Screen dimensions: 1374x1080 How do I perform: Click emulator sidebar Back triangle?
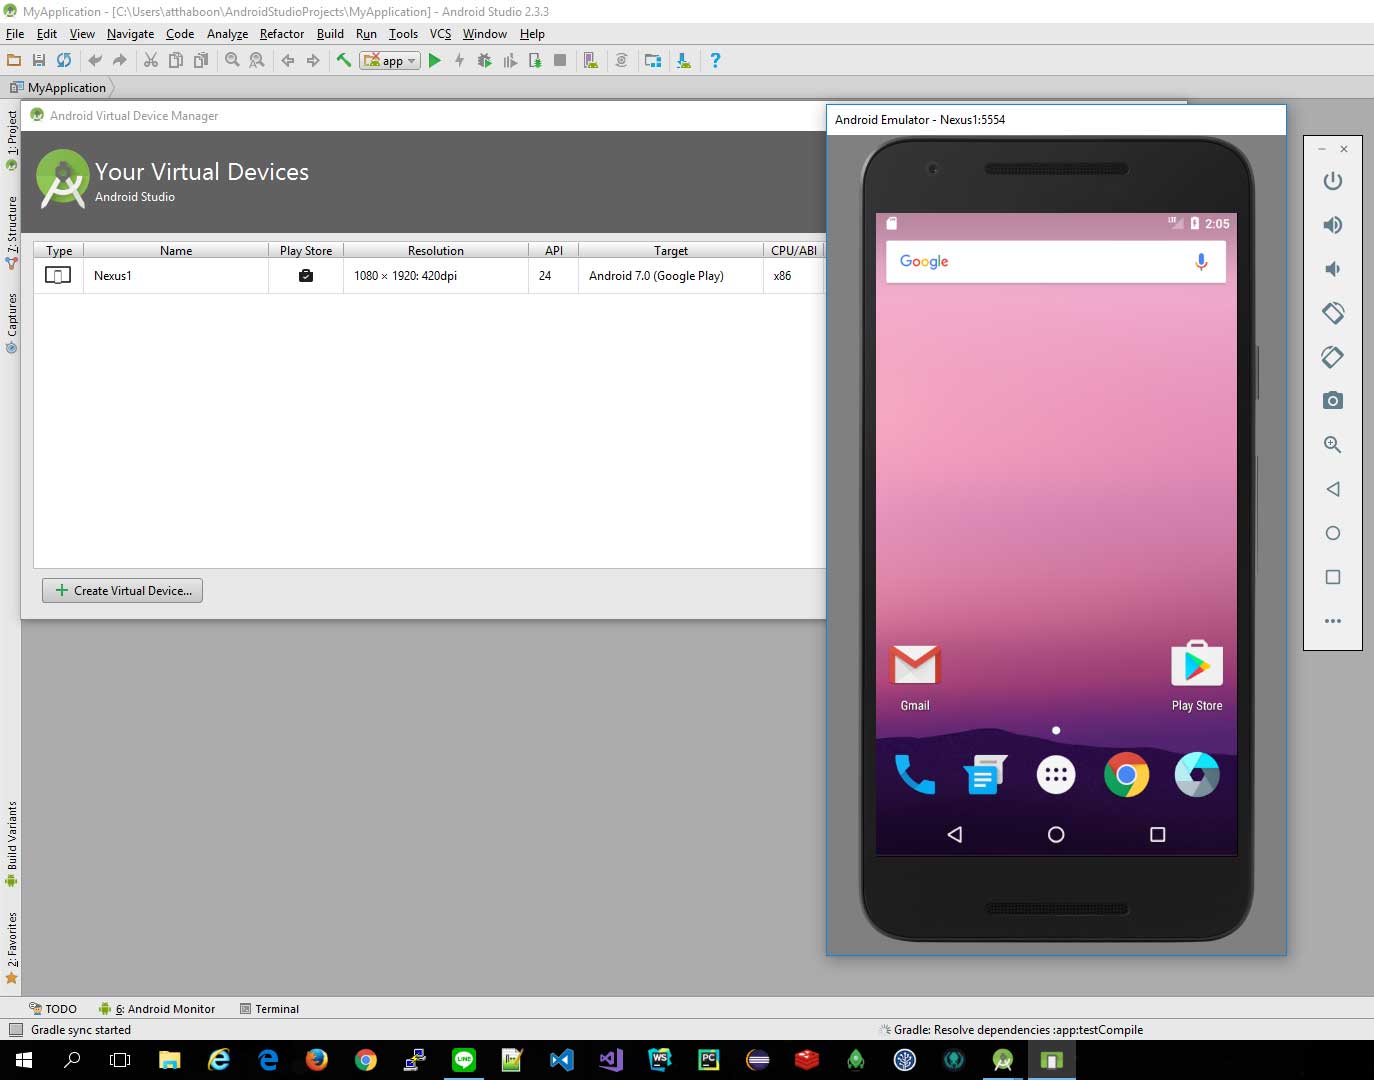pos(1332,489)
